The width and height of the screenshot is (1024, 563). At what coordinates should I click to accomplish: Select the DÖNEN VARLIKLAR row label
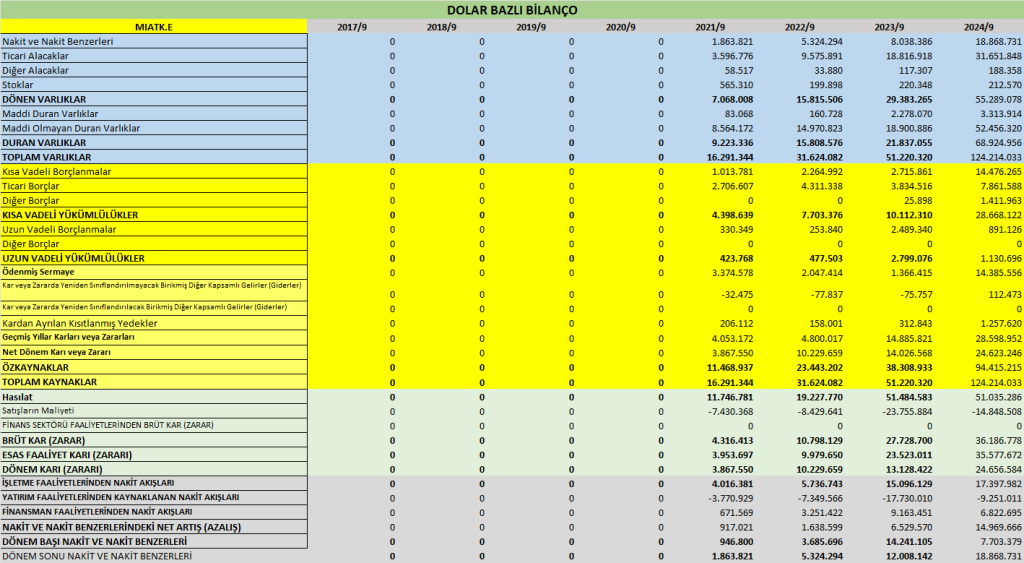pos(44,99)
